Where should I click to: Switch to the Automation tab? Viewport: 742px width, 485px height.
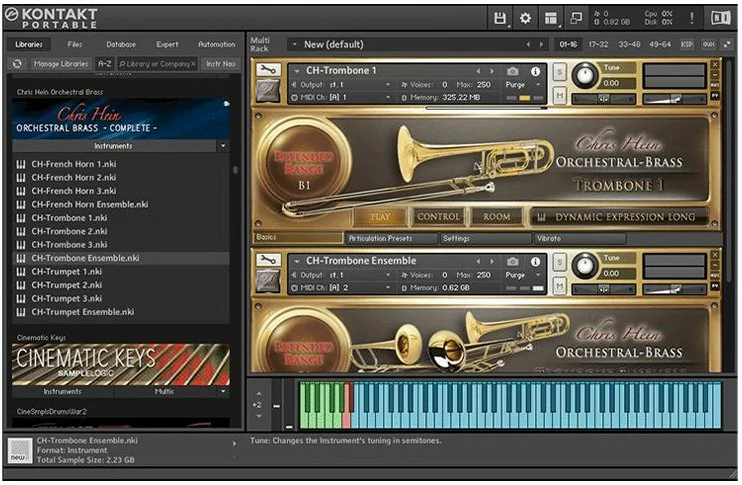[216, 44]
